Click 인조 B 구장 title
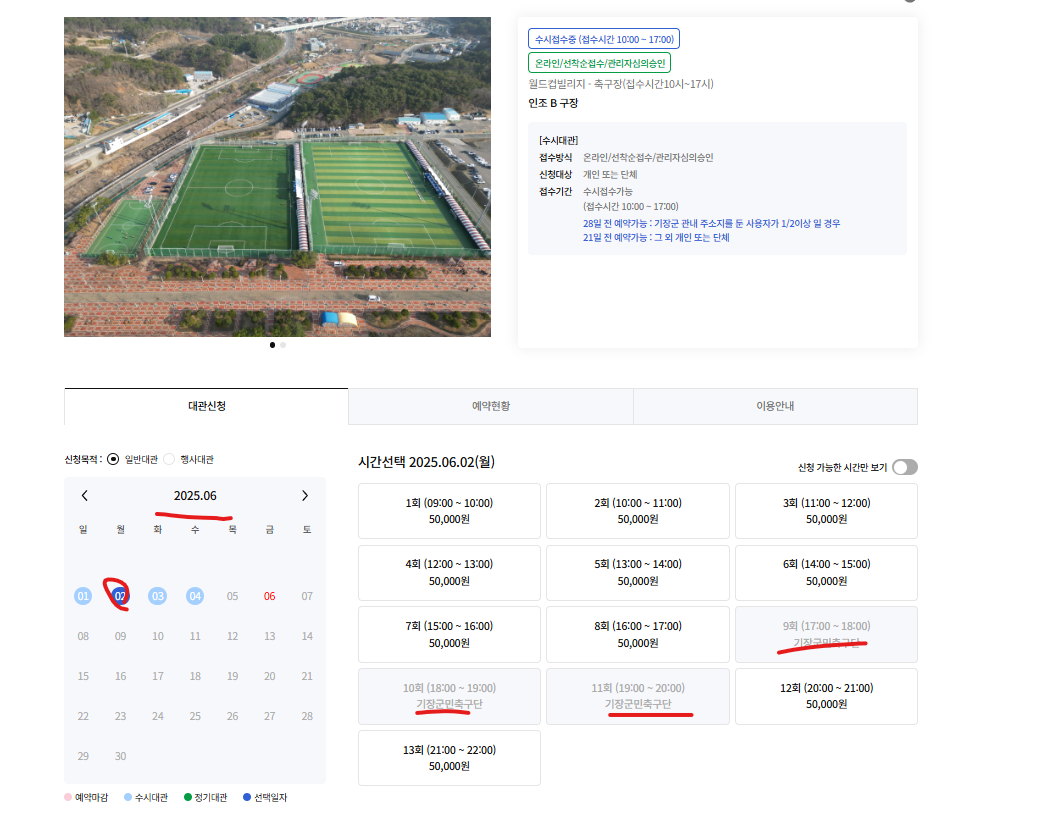 point(553,103)
